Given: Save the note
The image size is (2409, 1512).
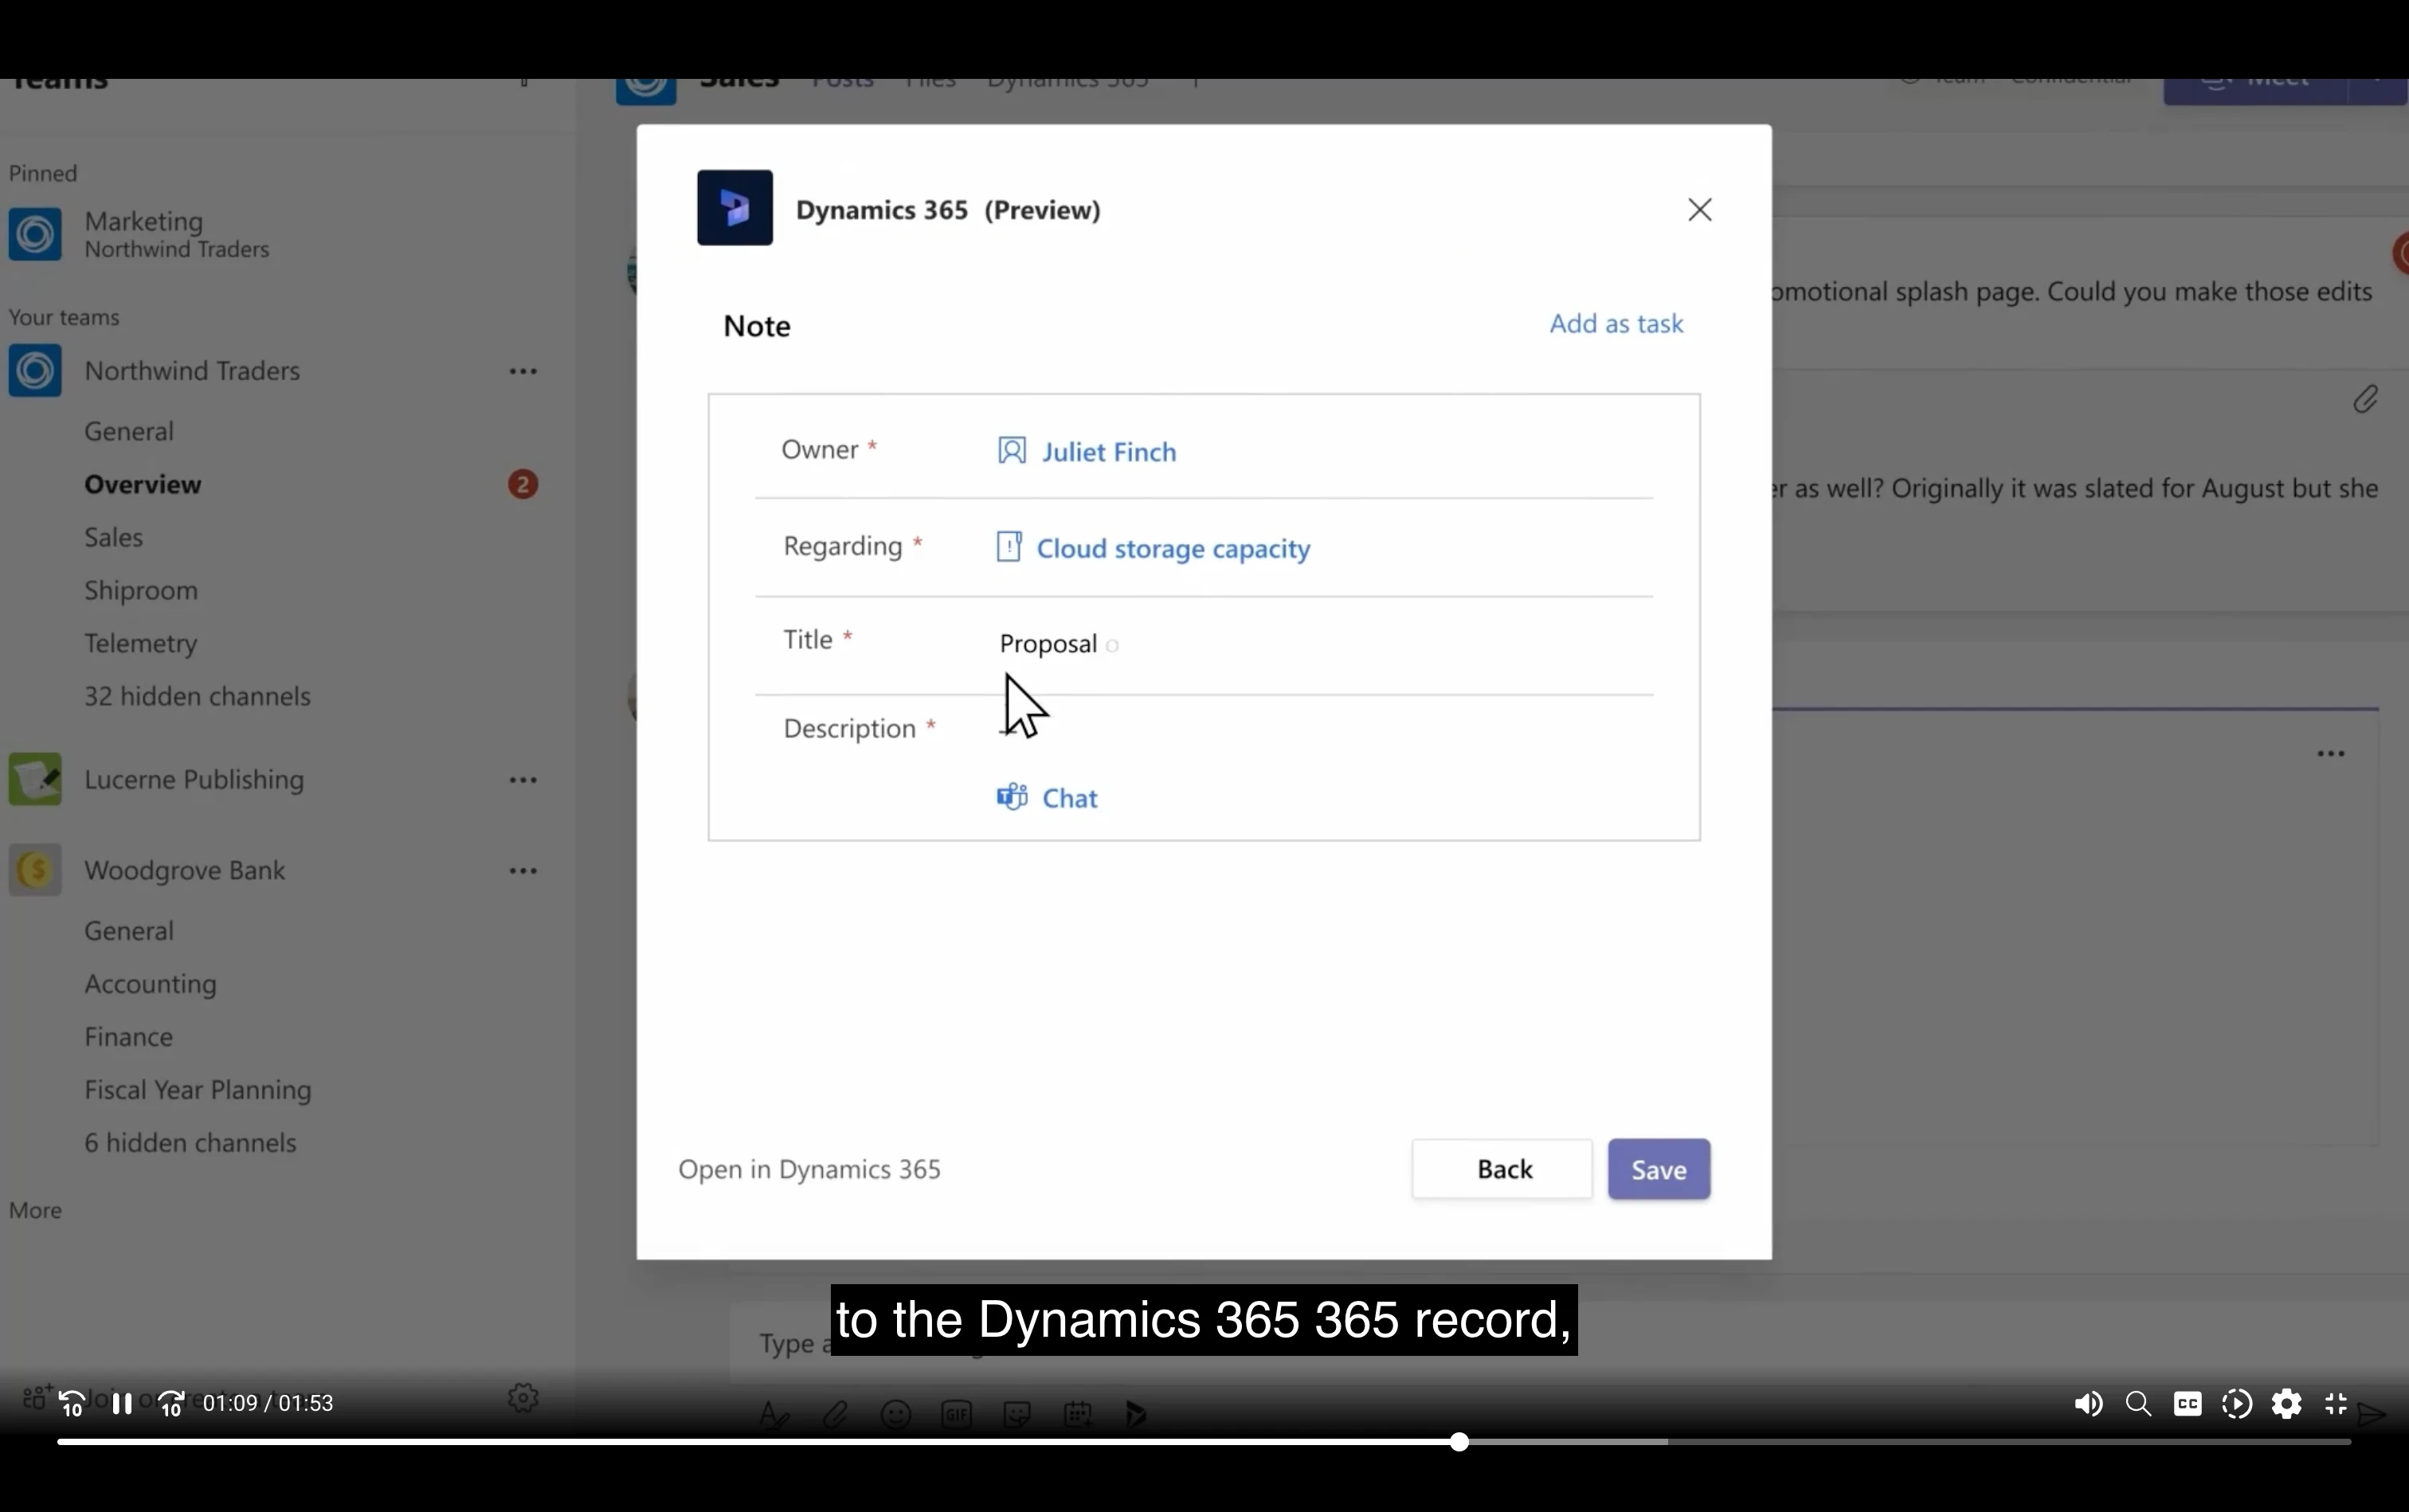Looking at the screenshot, I should click(1659, 1169).
